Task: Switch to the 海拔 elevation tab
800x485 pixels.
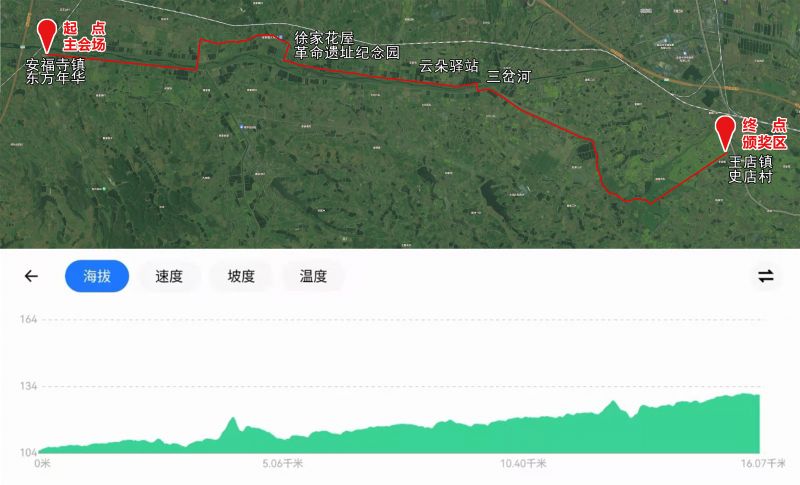Action: 97,276
